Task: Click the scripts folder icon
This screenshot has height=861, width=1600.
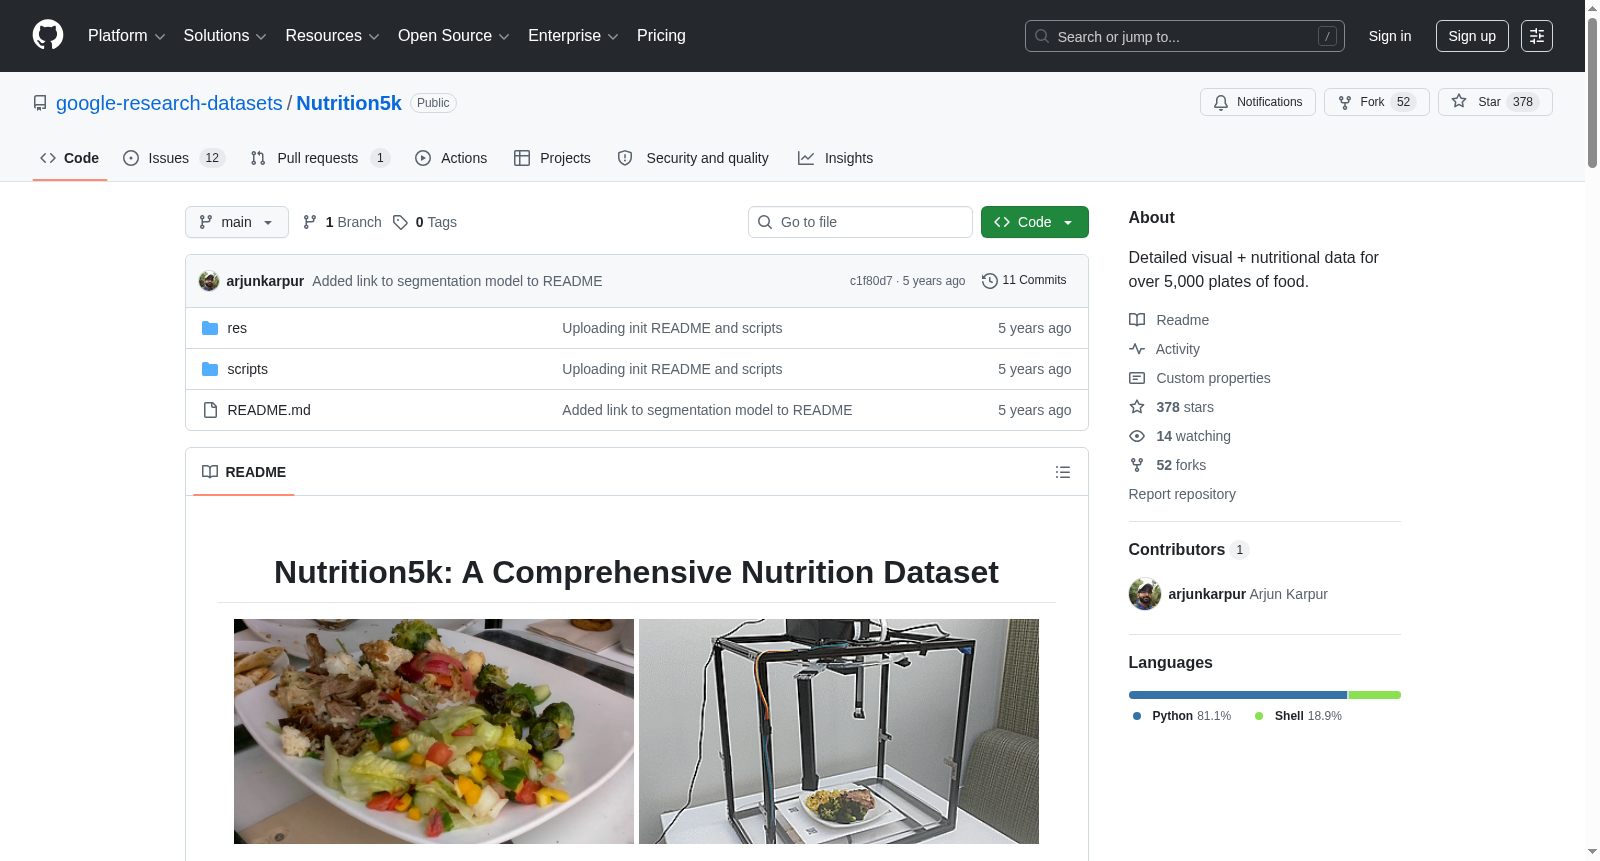Action: pos(210,369)
